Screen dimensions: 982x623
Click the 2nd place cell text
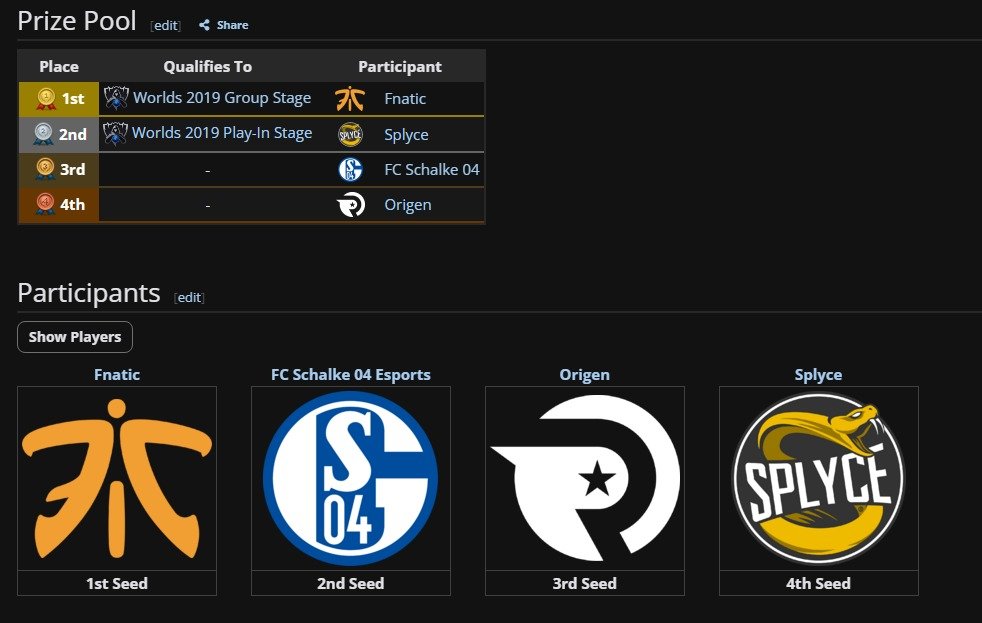pyautogui.click(x=73, y=134)
